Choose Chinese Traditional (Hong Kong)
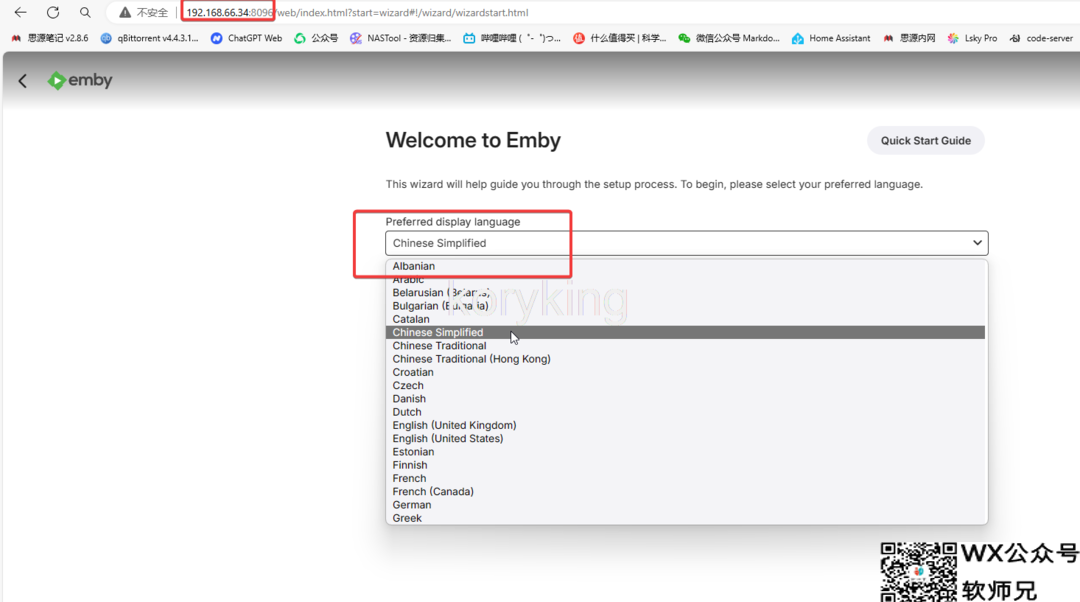1080x602 pixels. (685, 359)
